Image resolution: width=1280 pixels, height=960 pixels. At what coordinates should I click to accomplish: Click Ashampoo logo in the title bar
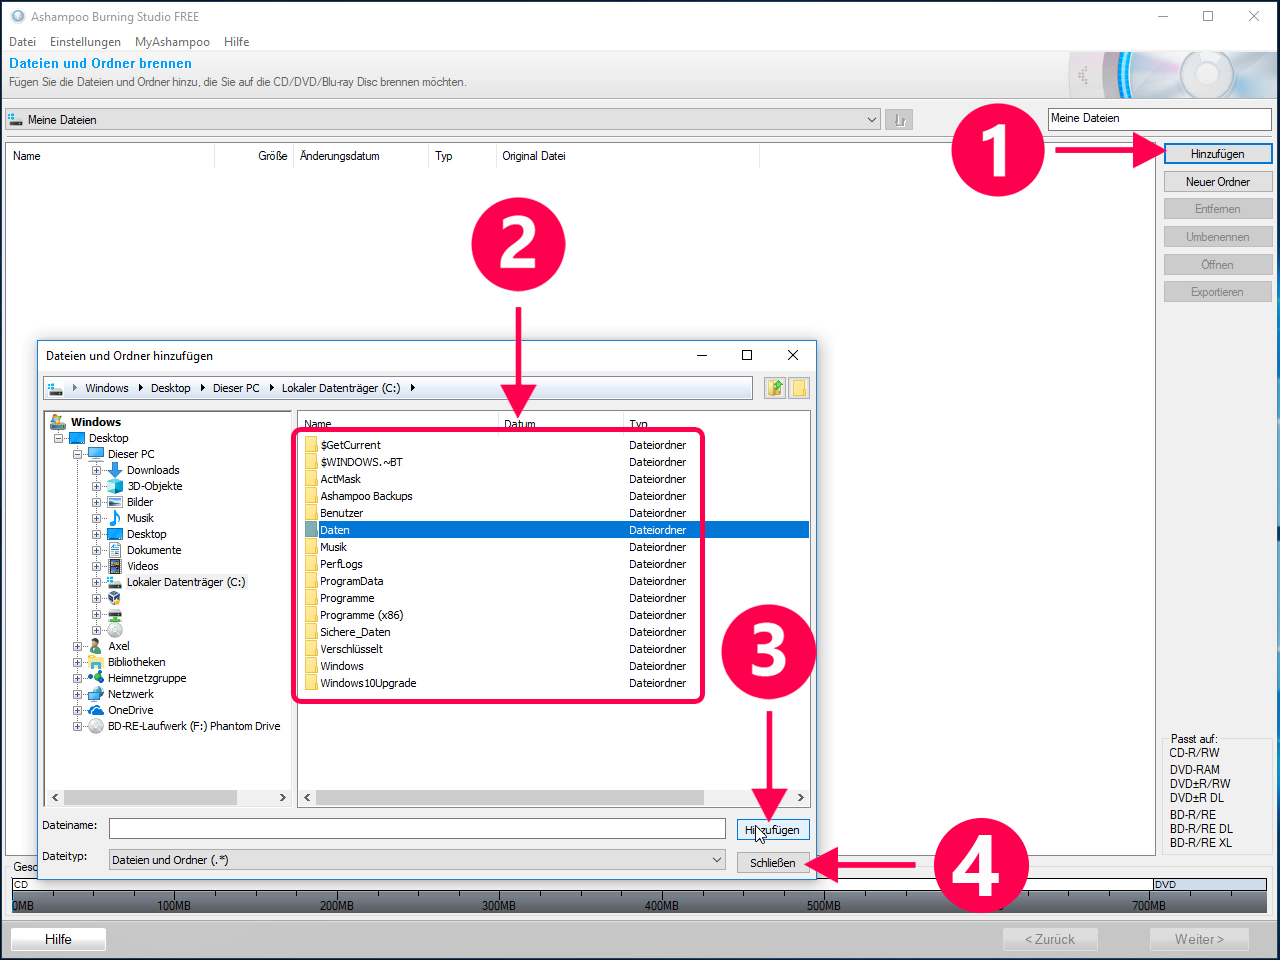pos(18,16)
